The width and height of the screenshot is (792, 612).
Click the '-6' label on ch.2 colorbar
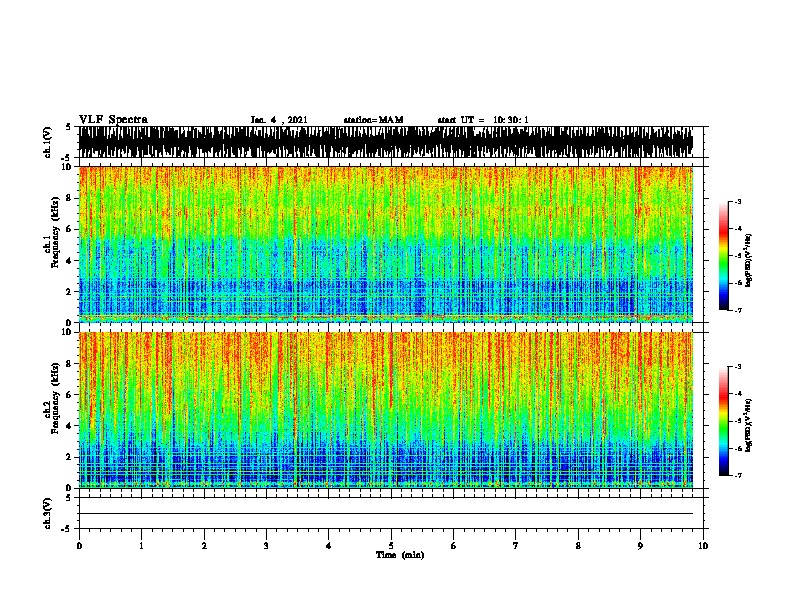pos(737,448)
